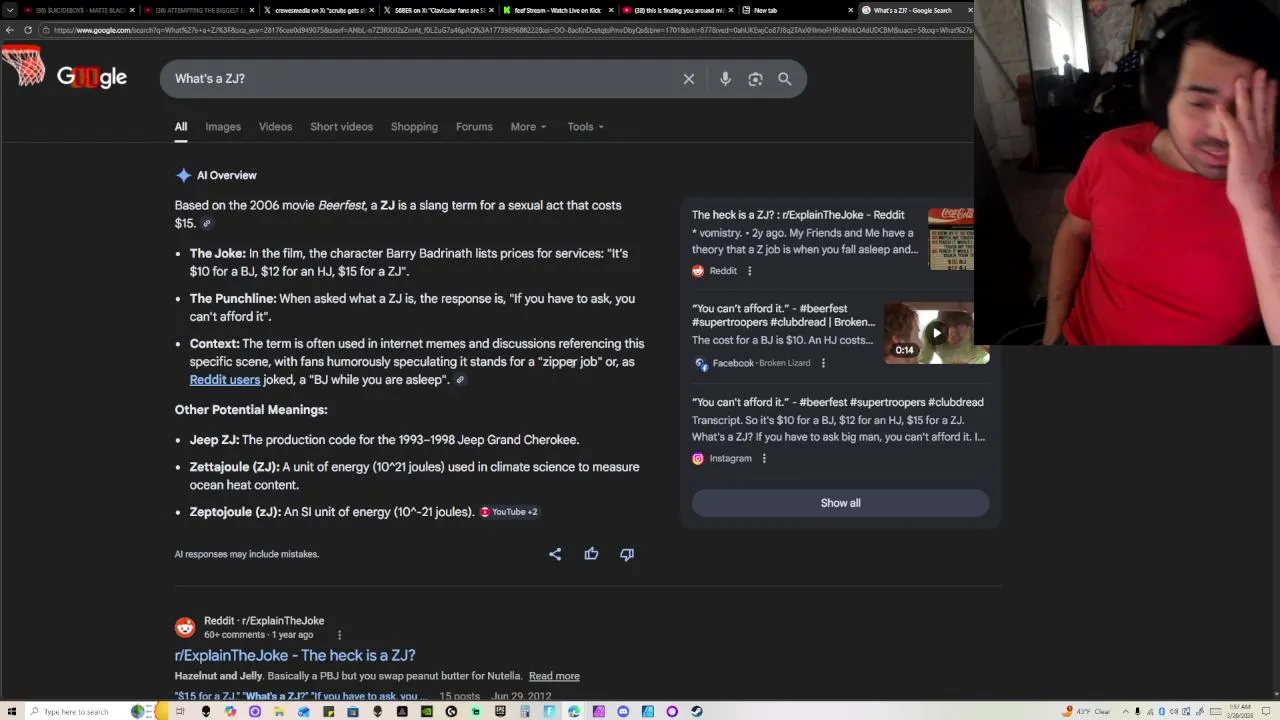The height and width of the screenshot is (720, 1280).
Task: Click the magnifying glass search icon
Action: (785, 79)
